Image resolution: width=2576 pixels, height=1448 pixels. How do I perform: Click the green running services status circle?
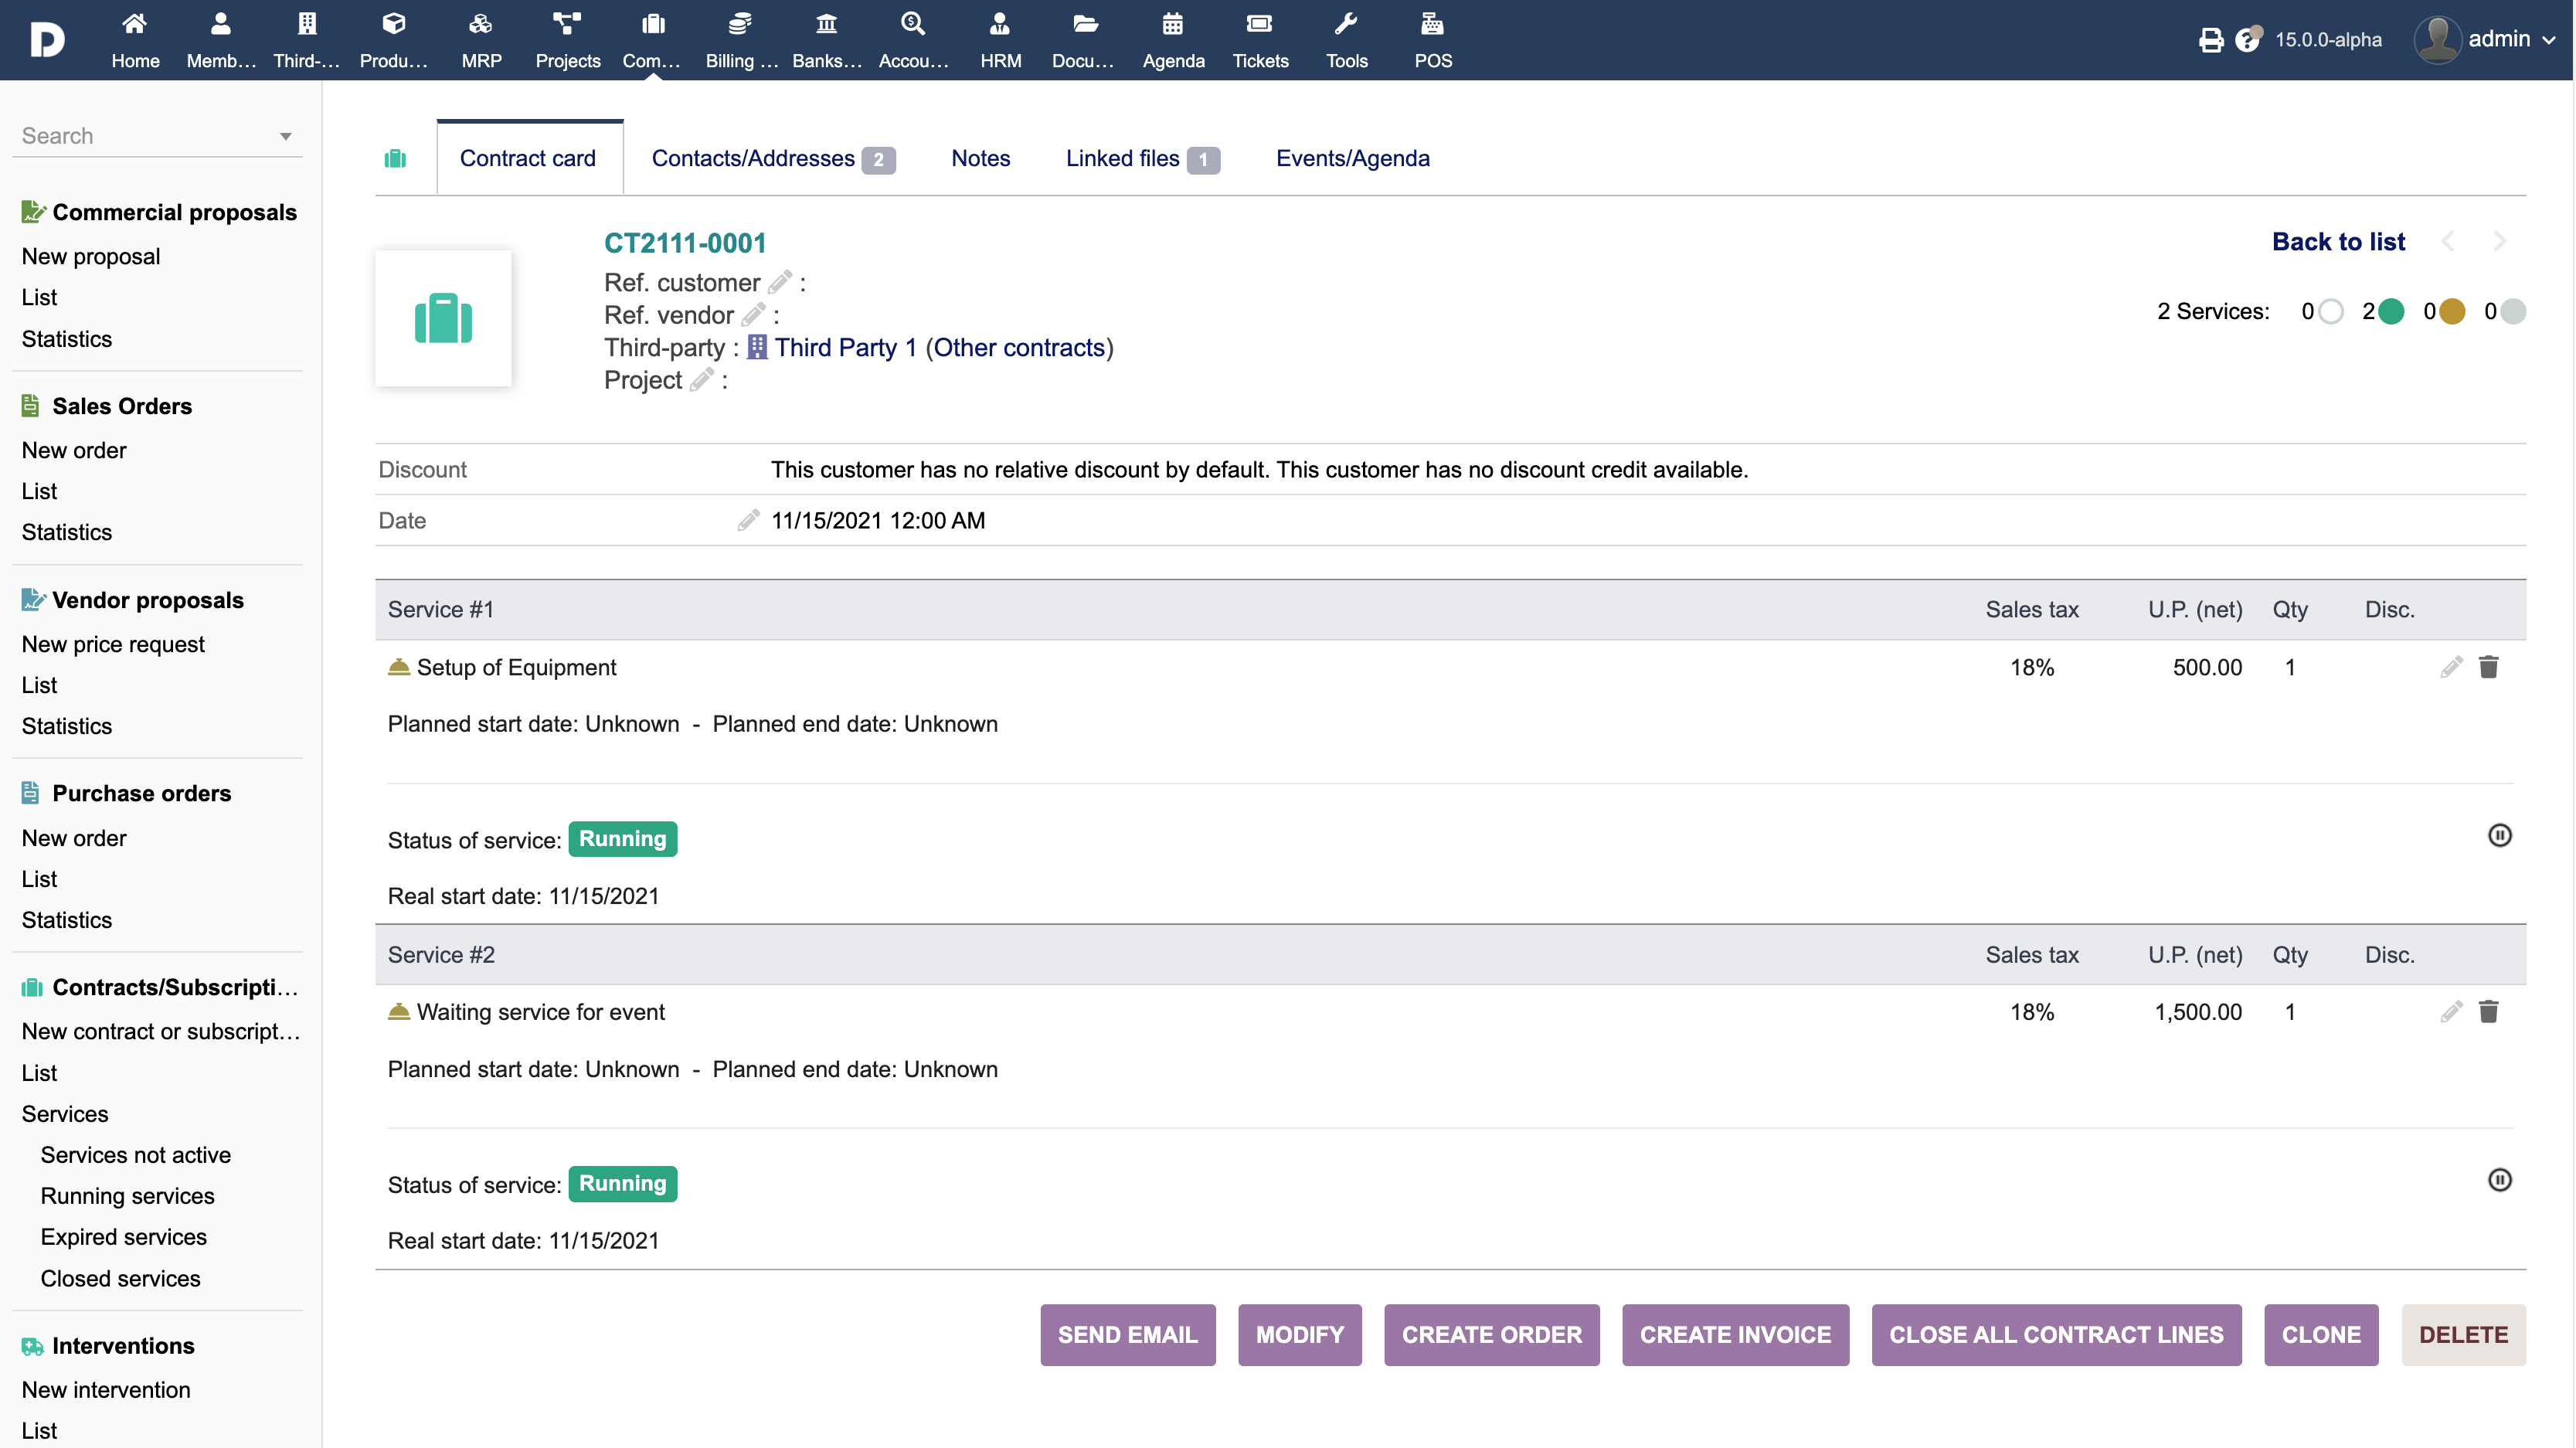(x=2391, y=312)
